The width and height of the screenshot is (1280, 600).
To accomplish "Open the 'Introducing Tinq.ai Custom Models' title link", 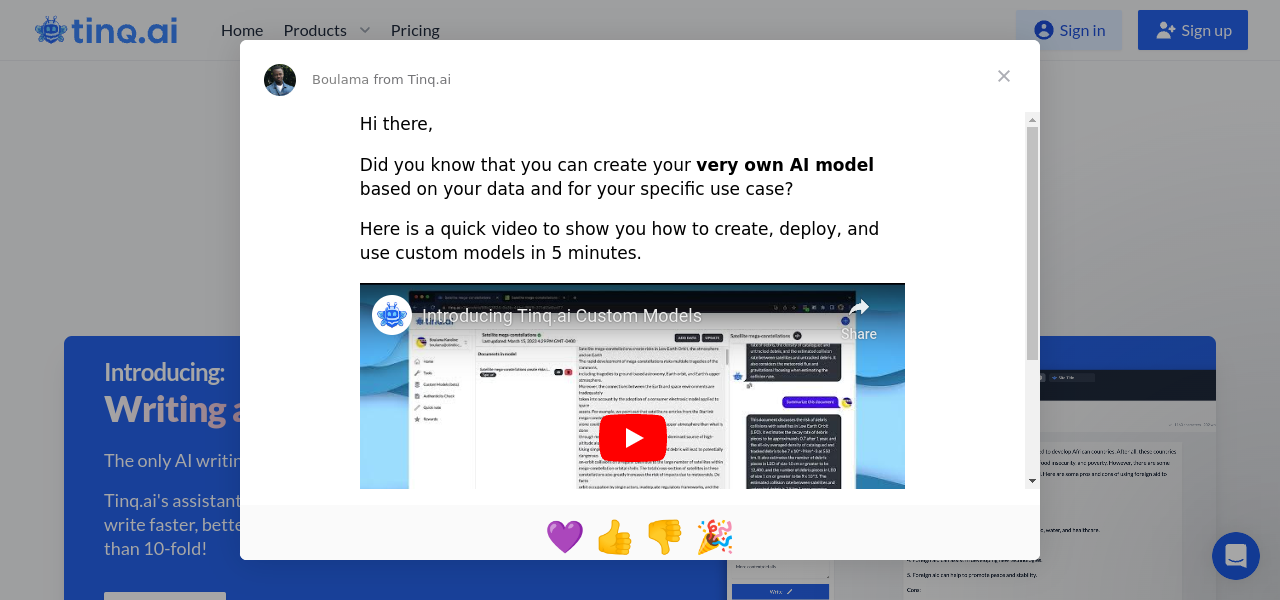I will (562, 316).
